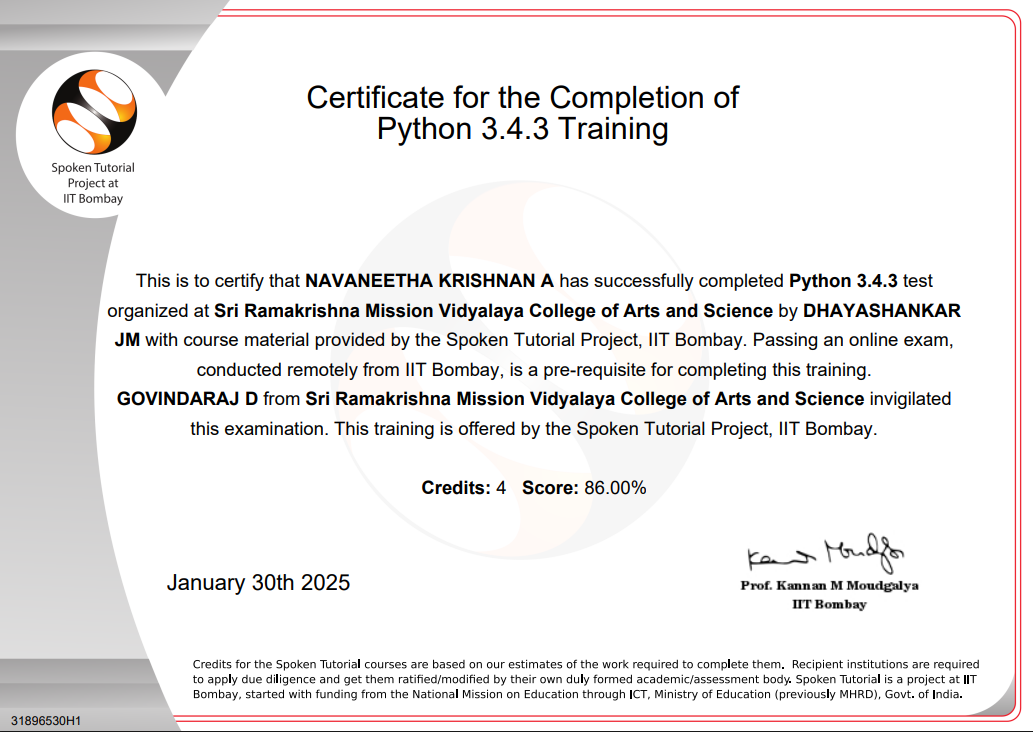Click the organizer name 'DHAYASHANKAR'
This screenshot has height=732, width=1033.
pyautogui.click(x=881, y=310)
